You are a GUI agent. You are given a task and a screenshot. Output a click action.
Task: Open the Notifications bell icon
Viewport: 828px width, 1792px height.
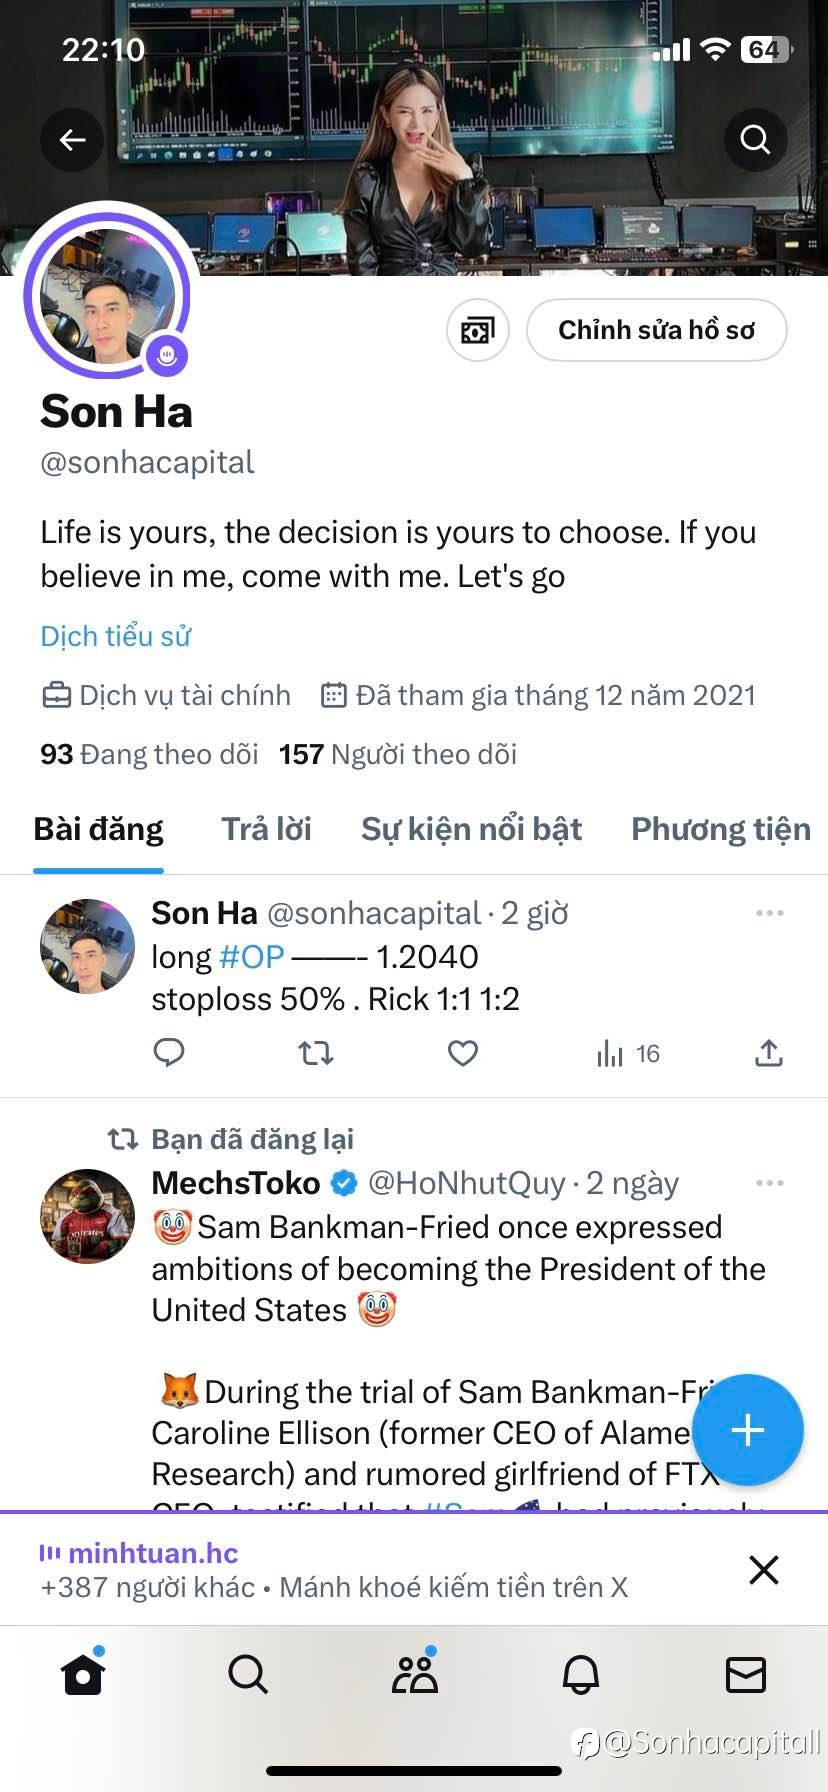[580, 1674]
